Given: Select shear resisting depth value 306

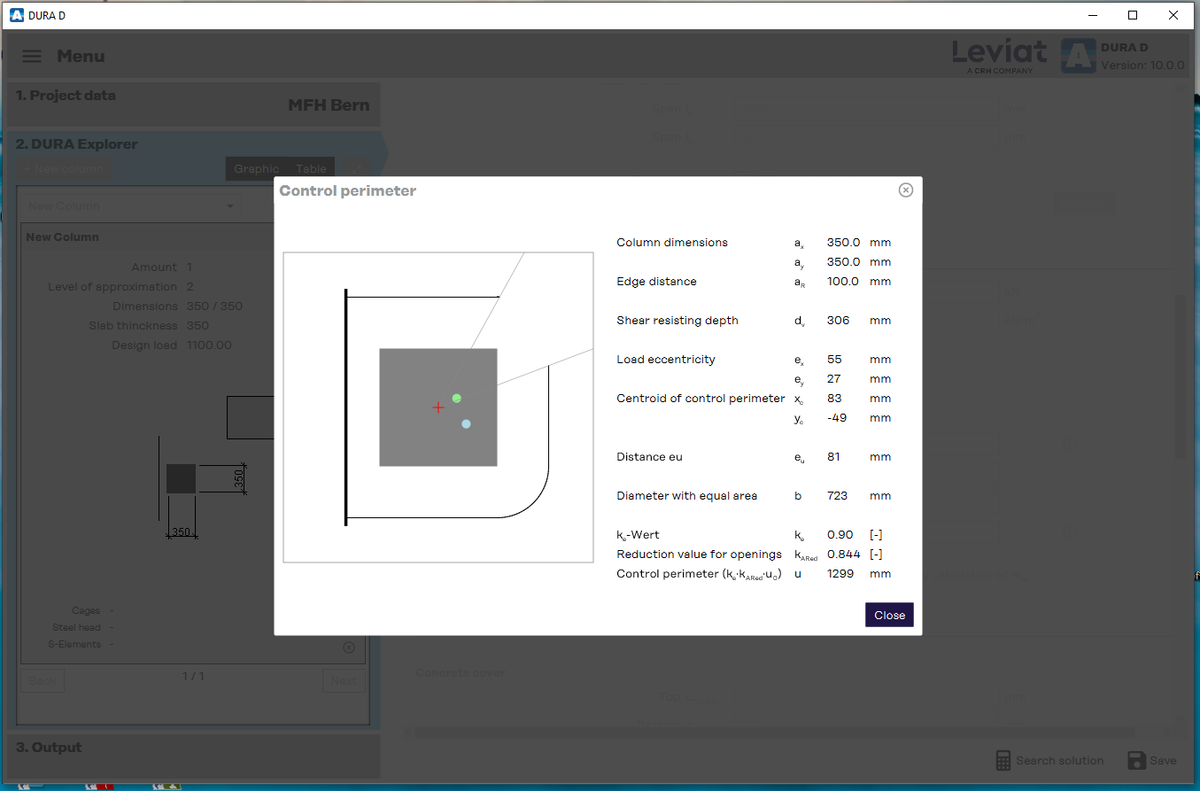Looking at the screenshot, I should (x=838, y=320).
